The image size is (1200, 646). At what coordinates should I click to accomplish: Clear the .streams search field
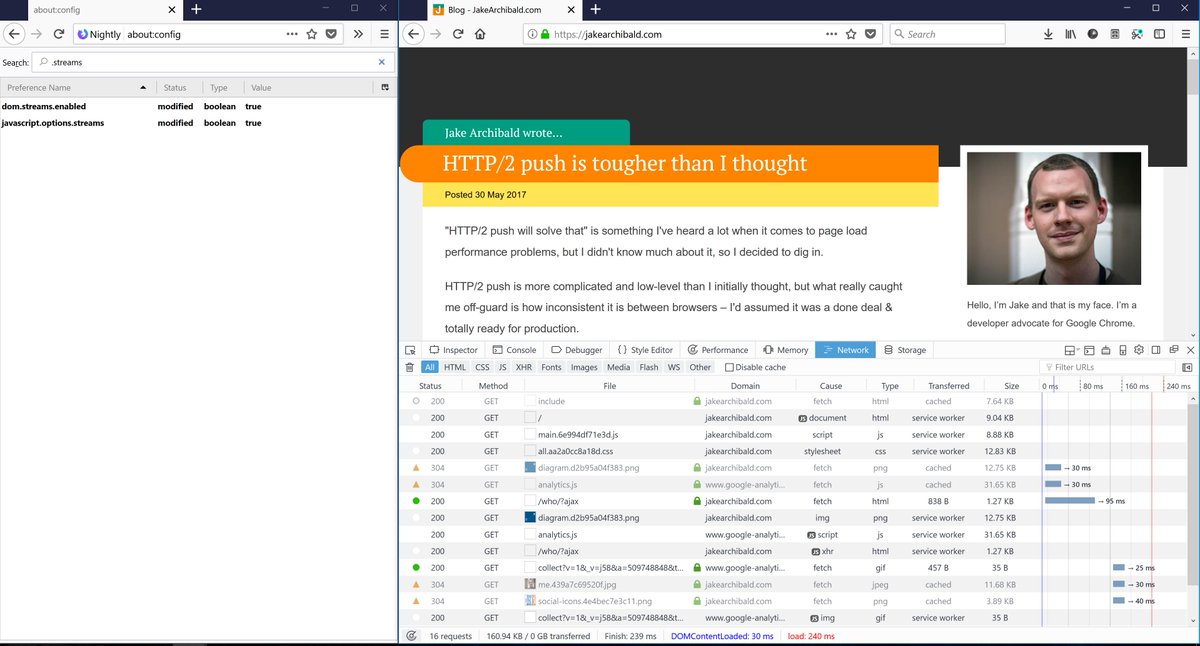381,62
